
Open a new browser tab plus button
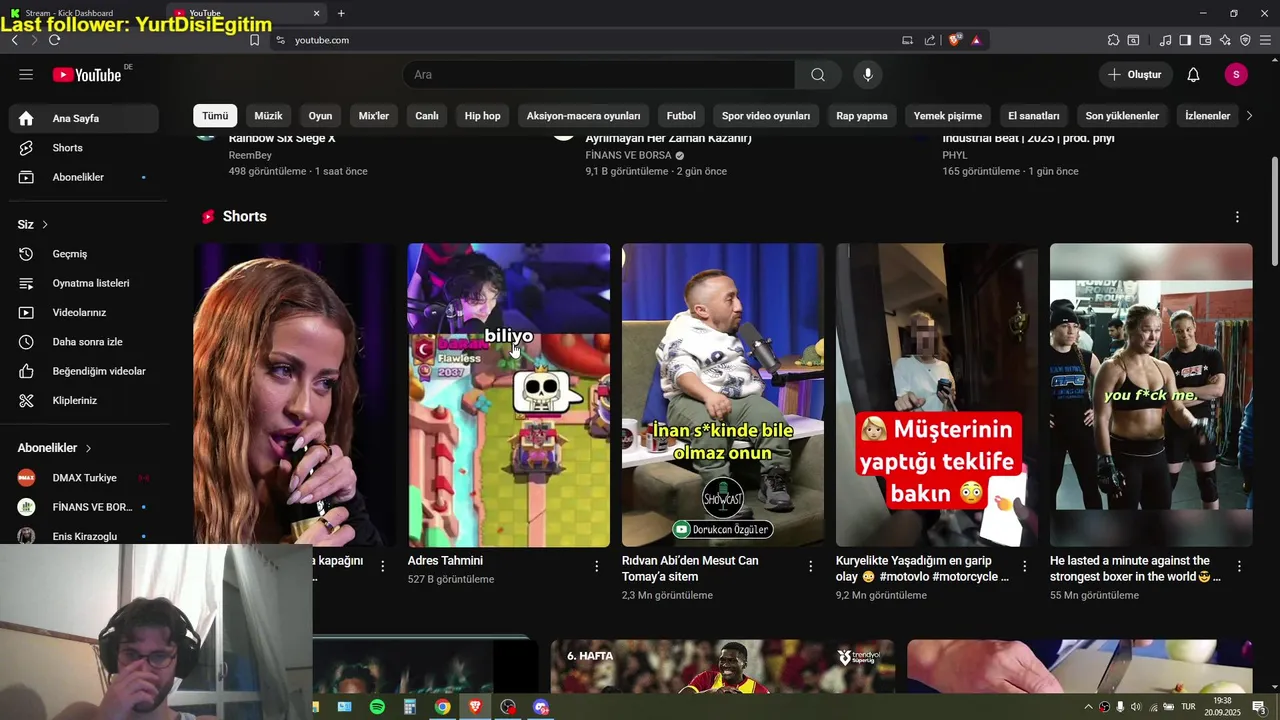pyautogui.click(x=341, y=13)
